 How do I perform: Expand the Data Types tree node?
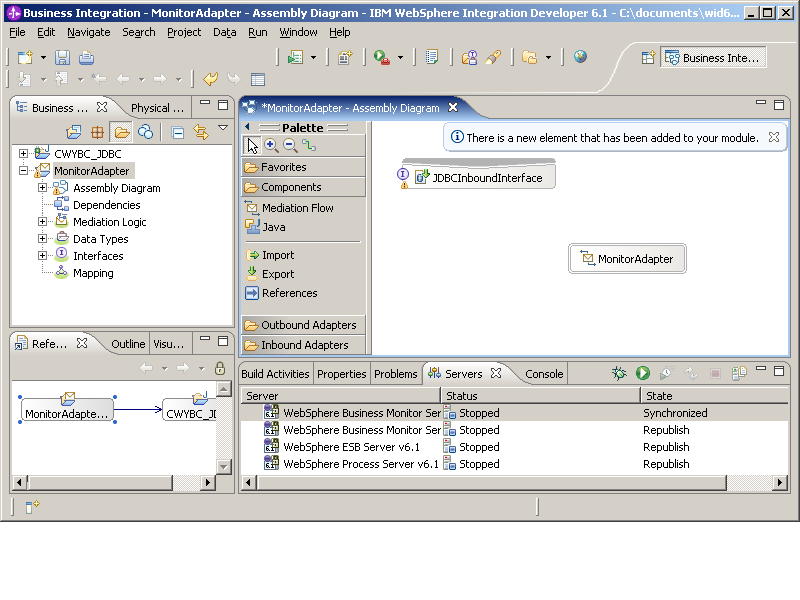tap(42, 238)
